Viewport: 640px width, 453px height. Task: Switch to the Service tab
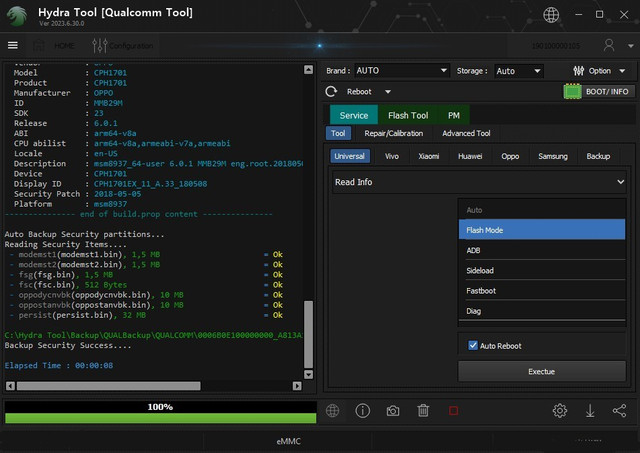tap(354, 115)
